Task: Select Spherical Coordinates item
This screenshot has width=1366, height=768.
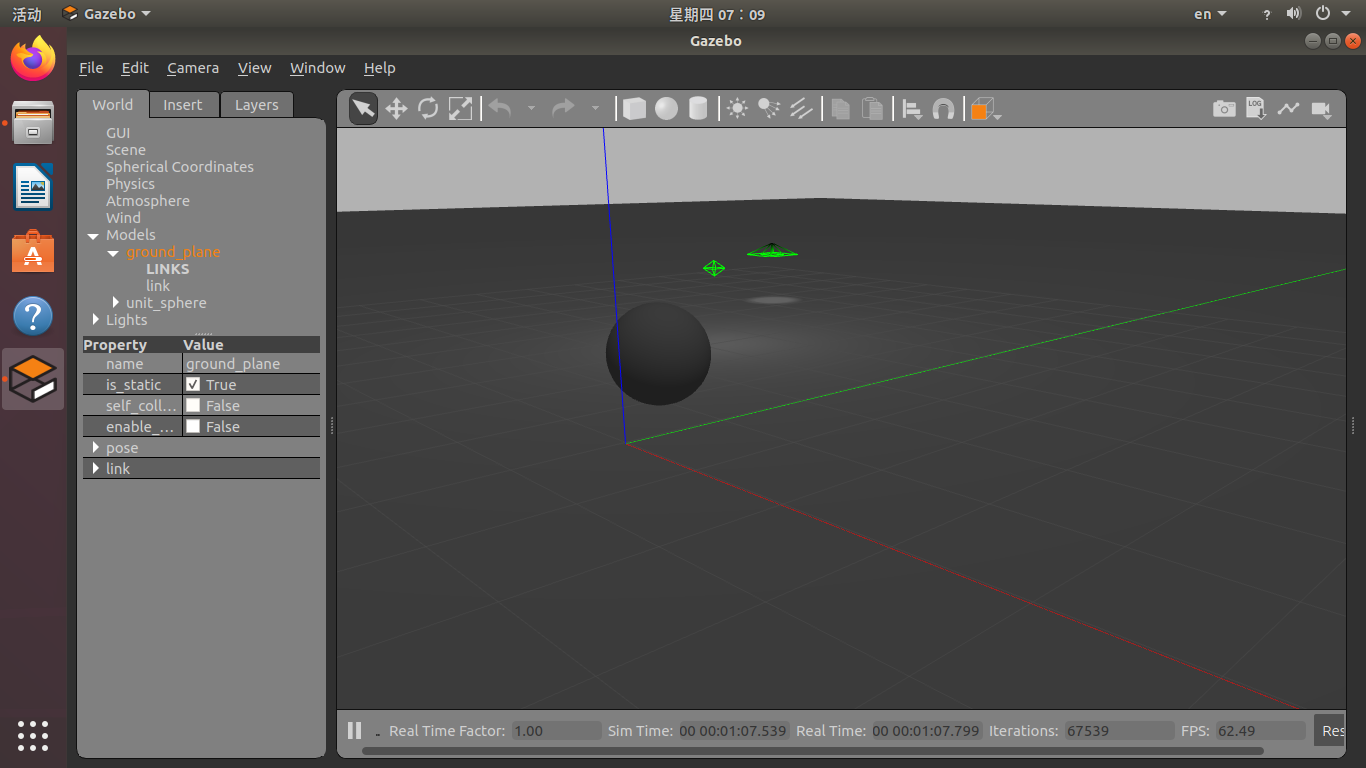Action: coord(180,167)
